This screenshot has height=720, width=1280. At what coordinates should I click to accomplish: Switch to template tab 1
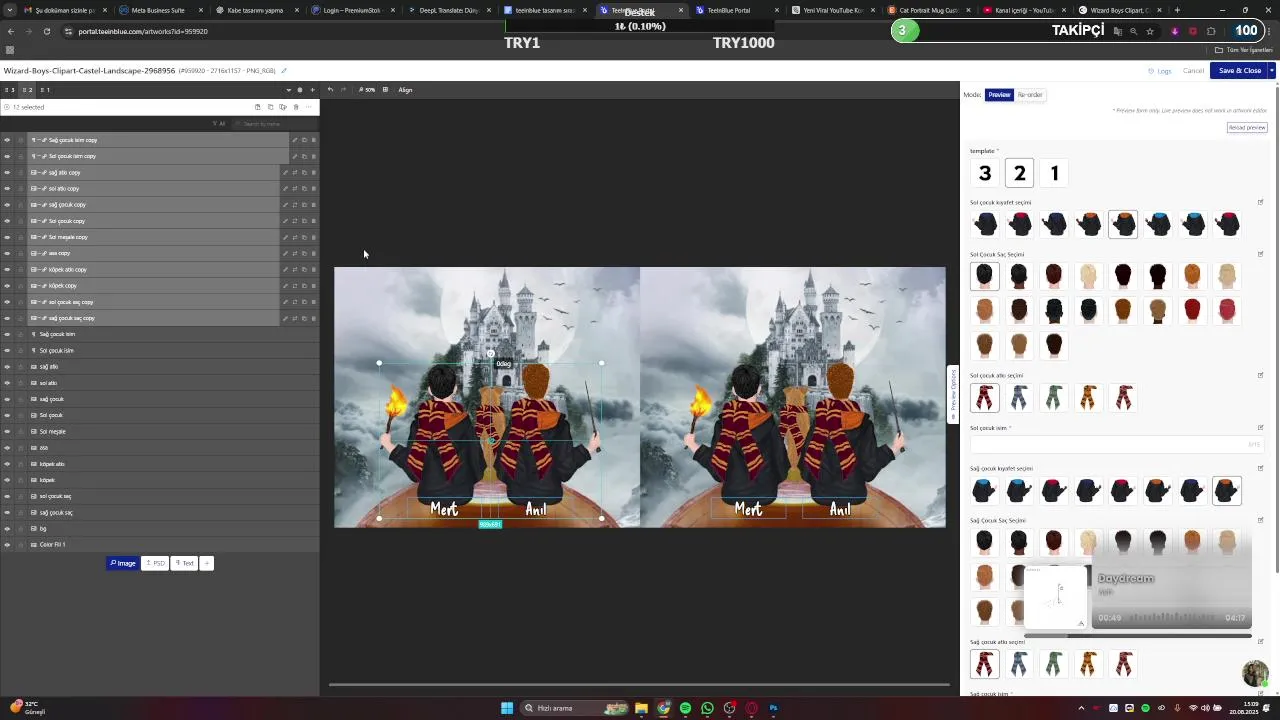(x=45, y=90)
